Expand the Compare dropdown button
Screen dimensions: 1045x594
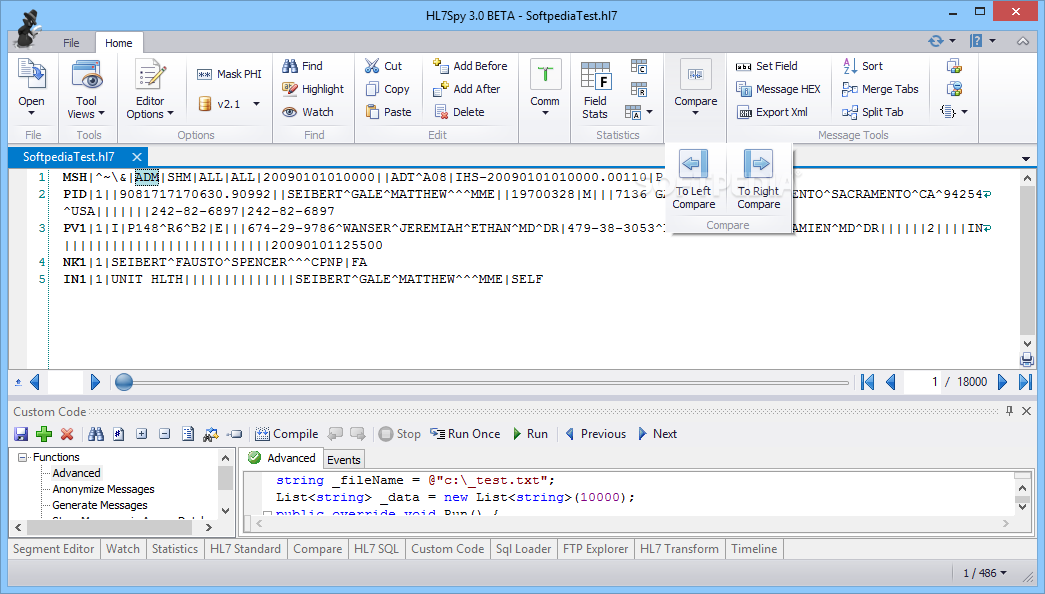[695, 113]
